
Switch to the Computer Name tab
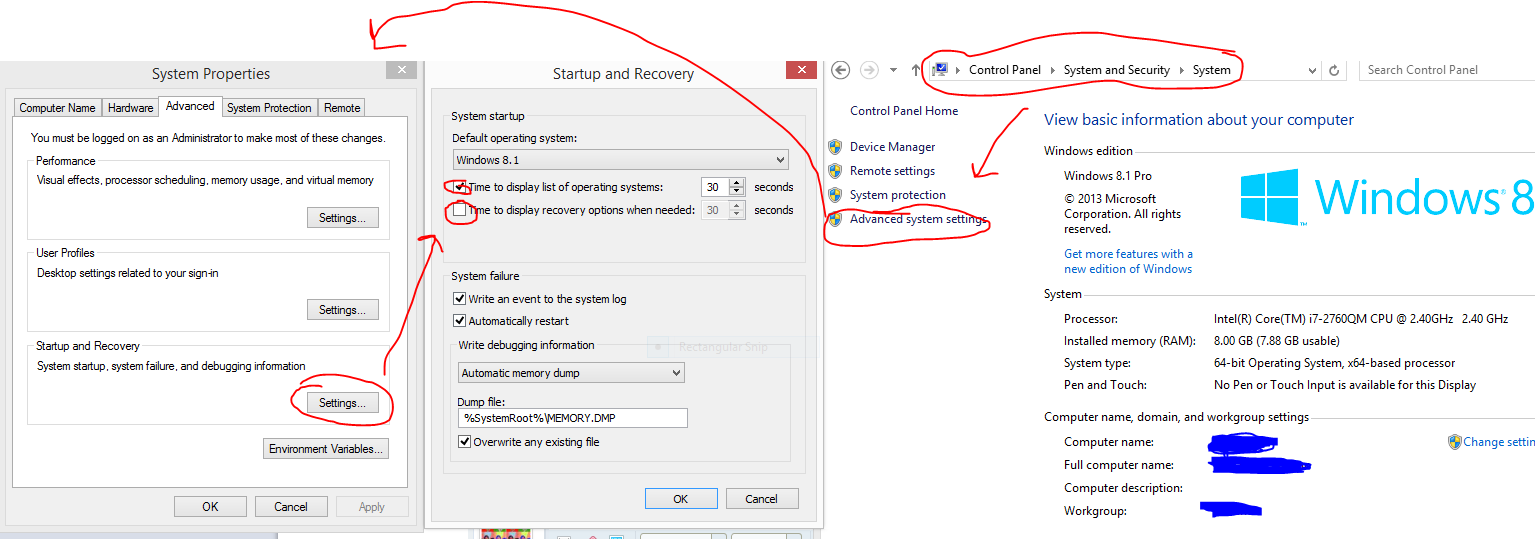pyautogui.click(x=58, y=108)
